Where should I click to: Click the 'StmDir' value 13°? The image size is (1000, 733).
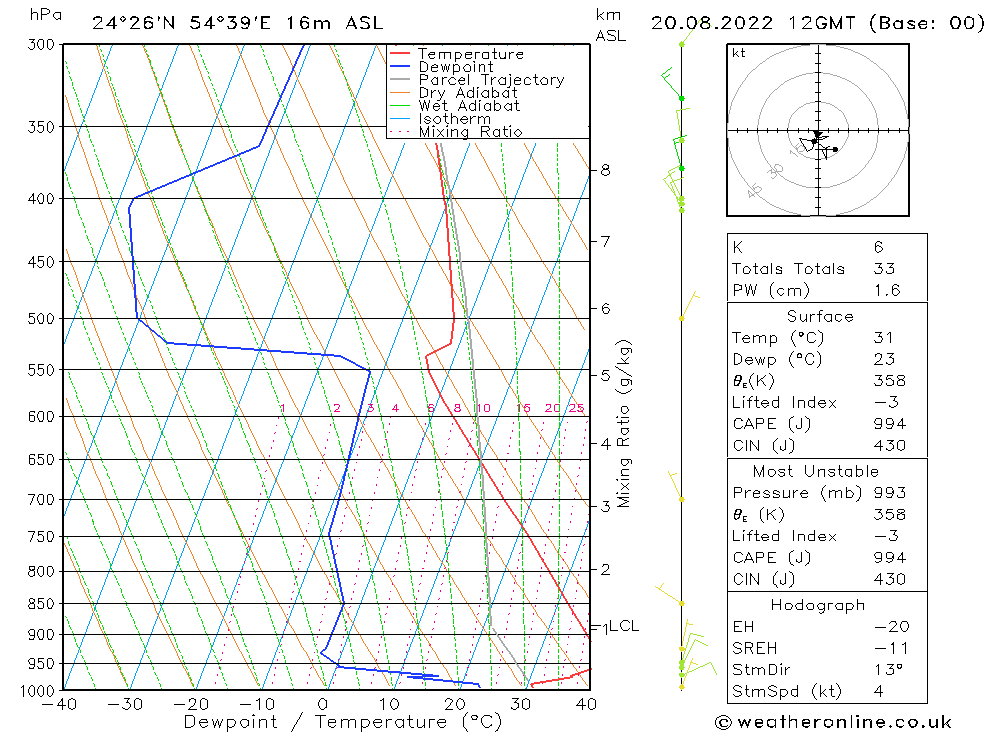pyautogui.click(x=888, y=670)
